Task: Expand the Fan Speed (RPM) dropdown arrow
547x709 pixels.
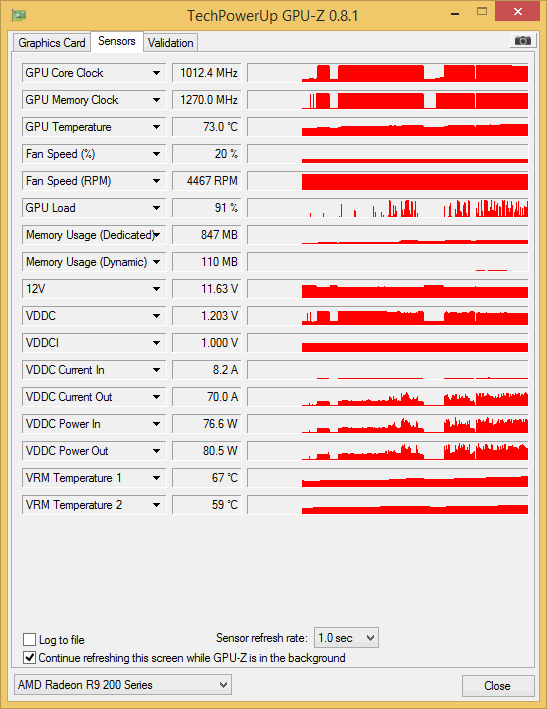Action: 156,181
